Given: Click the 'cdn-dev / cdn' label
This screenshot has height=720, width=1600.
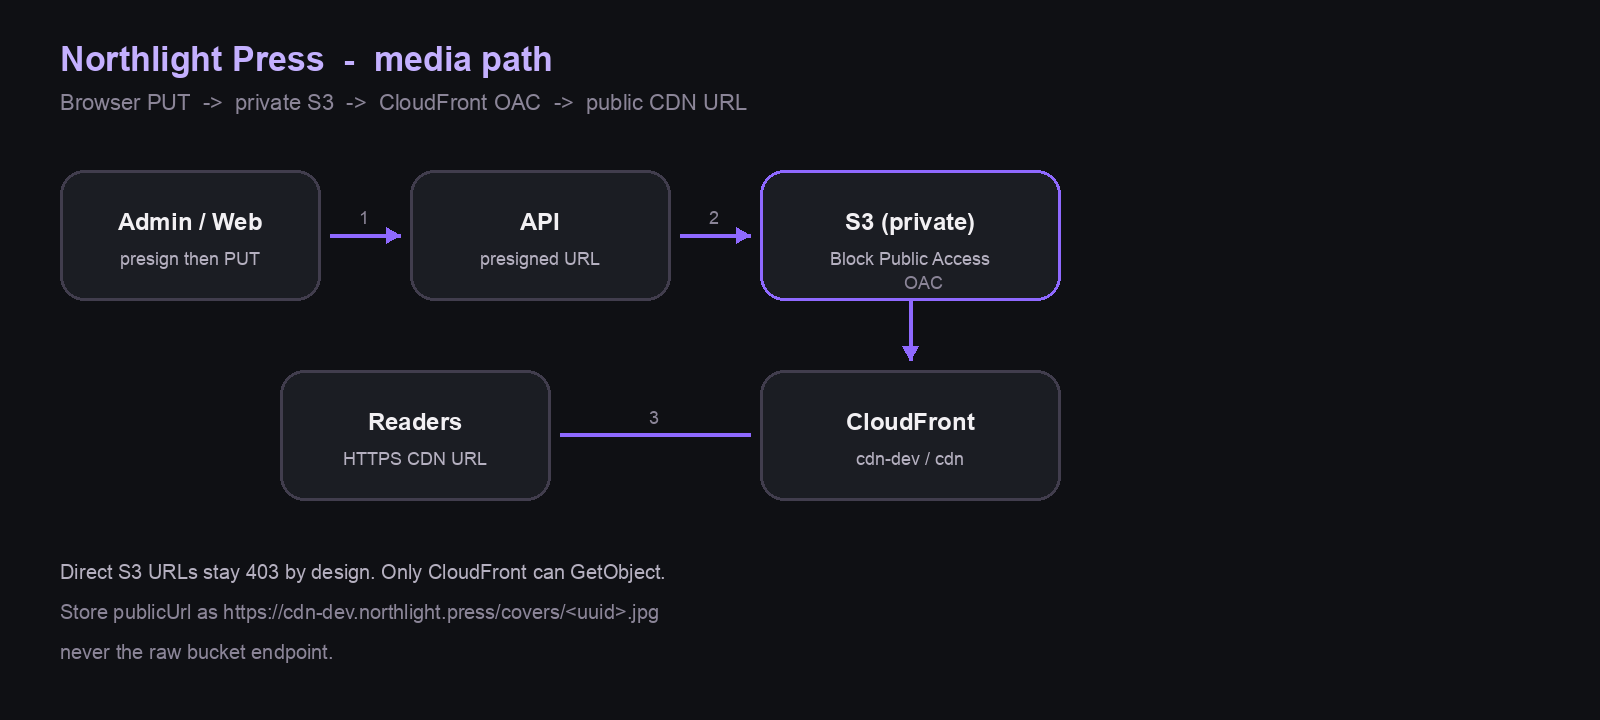Looking at the screenshot, I should pos(910,459).
